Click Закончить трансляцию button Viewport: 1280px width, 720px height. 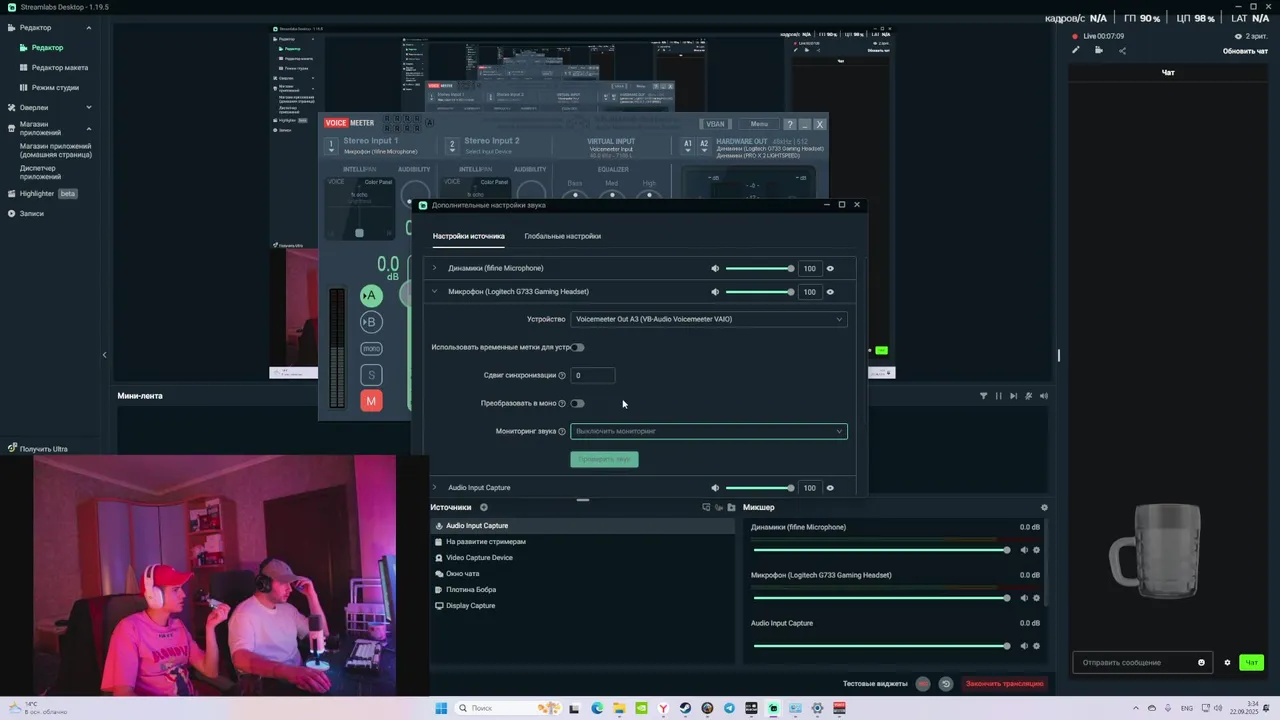click(x=1004, y=684)
